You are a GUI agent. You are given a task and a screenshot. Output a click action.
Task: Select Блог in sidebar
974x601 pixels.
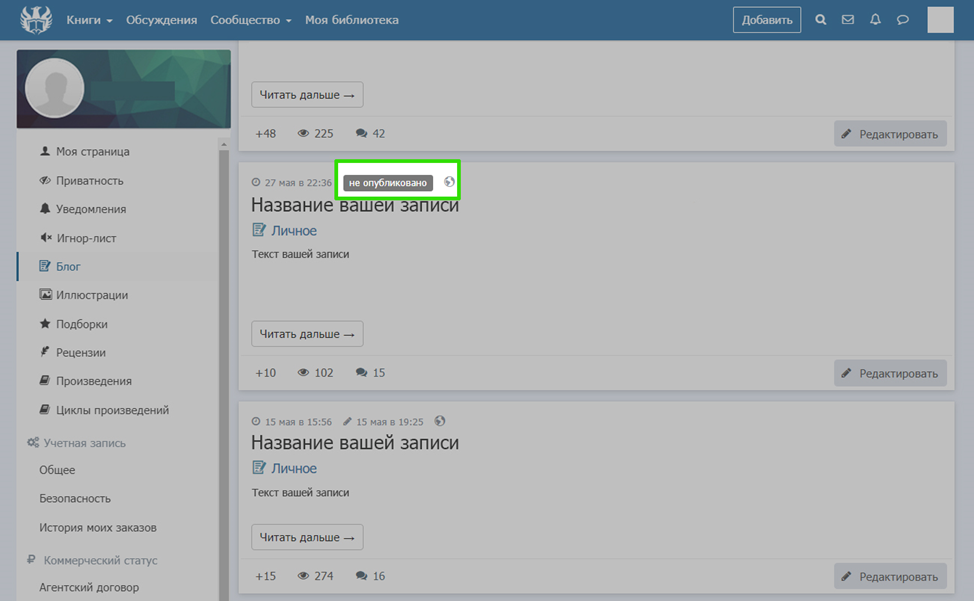(x=68, y=266)
